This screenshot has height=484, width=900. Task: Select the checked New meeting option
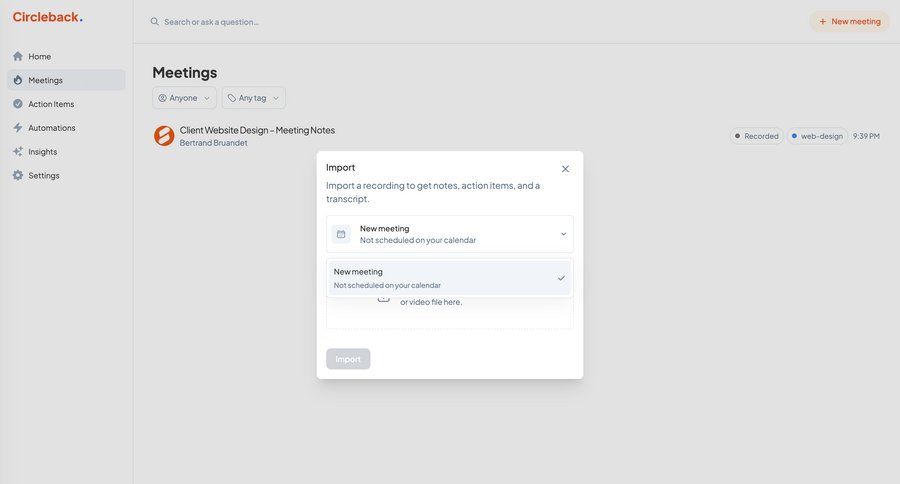coord(449,278)
